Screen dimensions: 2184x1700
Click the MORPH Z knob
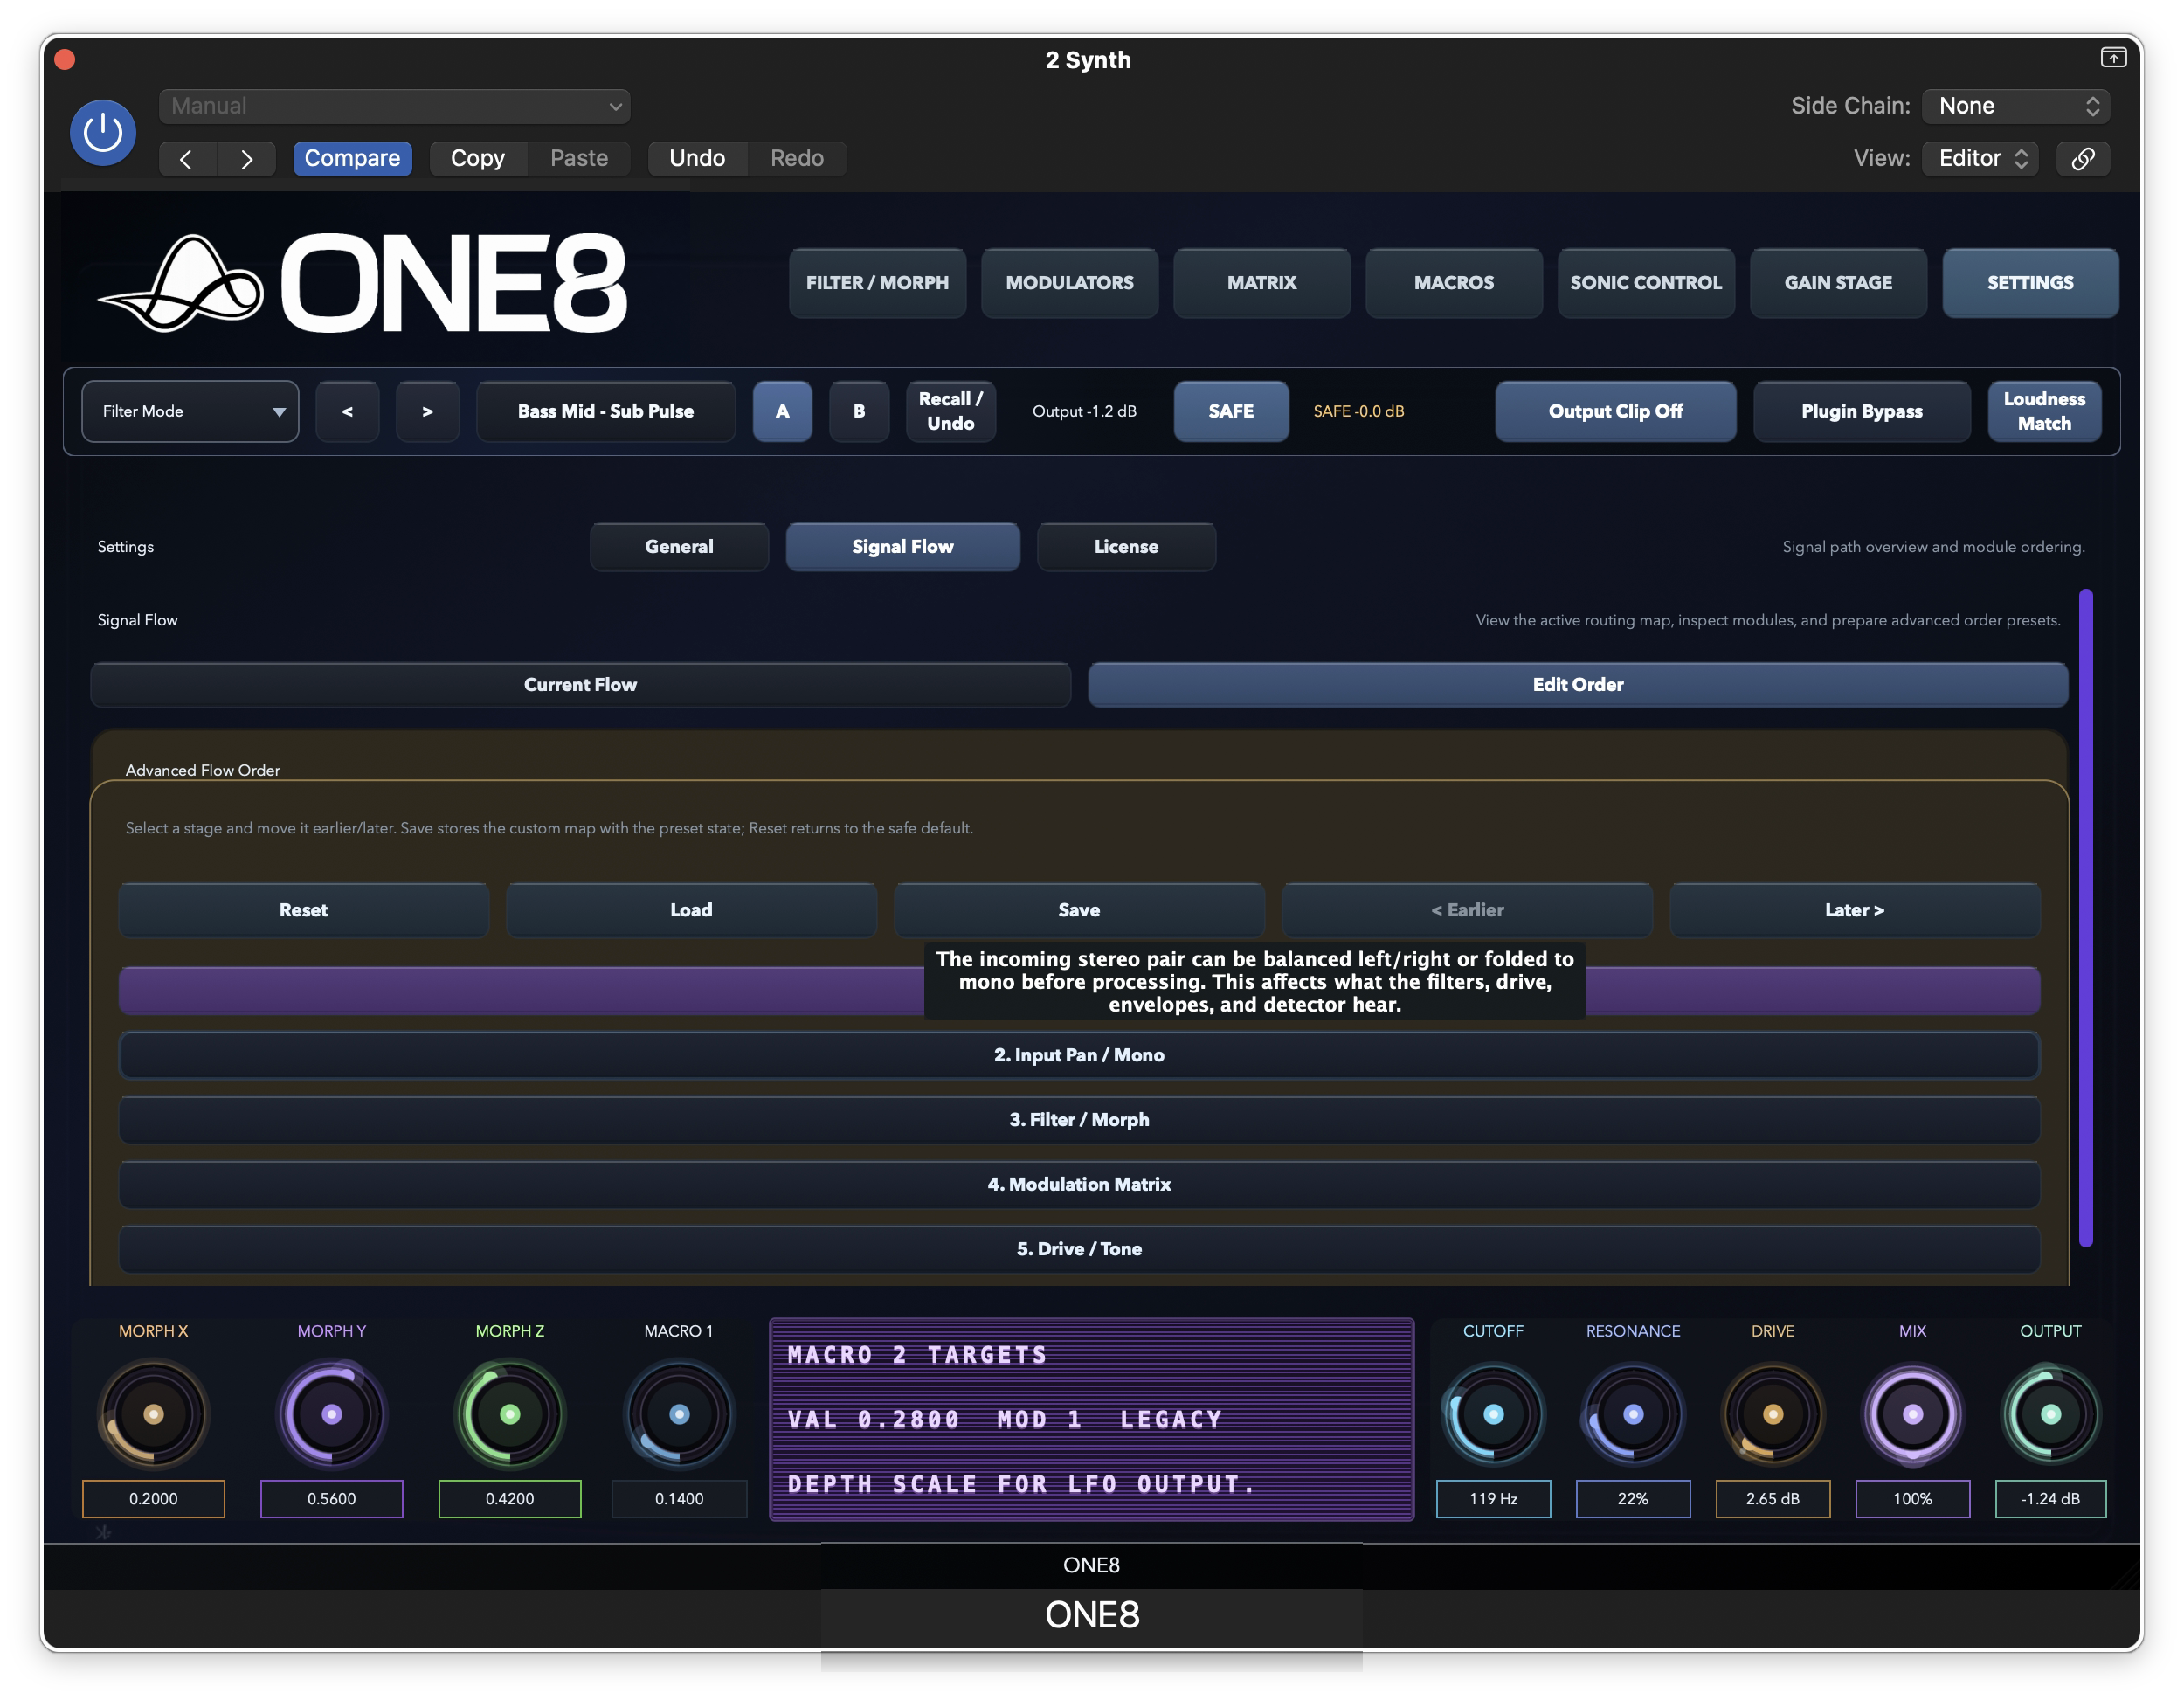tap(510, 1414)
